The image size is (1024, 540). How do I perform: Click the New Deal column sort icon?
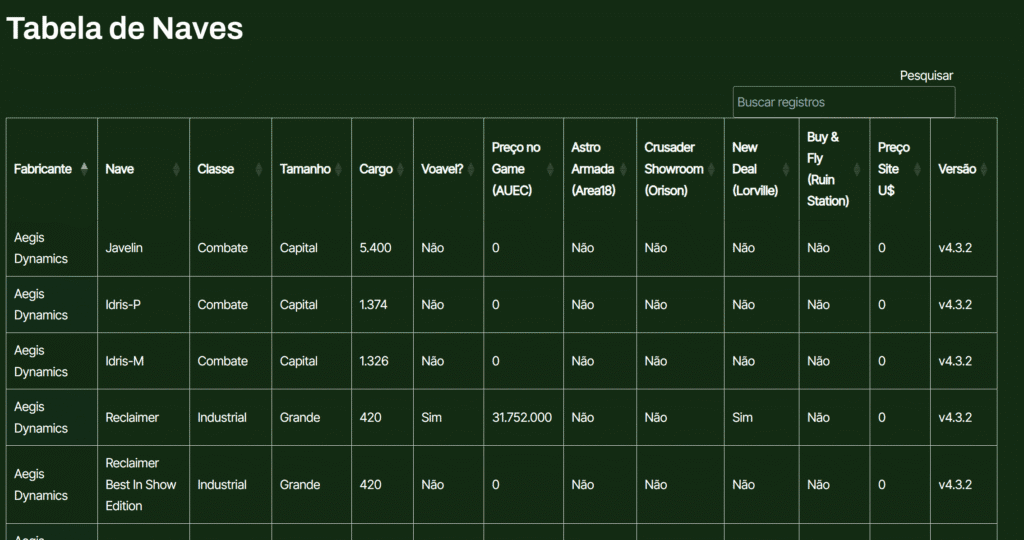pos(786,169)
